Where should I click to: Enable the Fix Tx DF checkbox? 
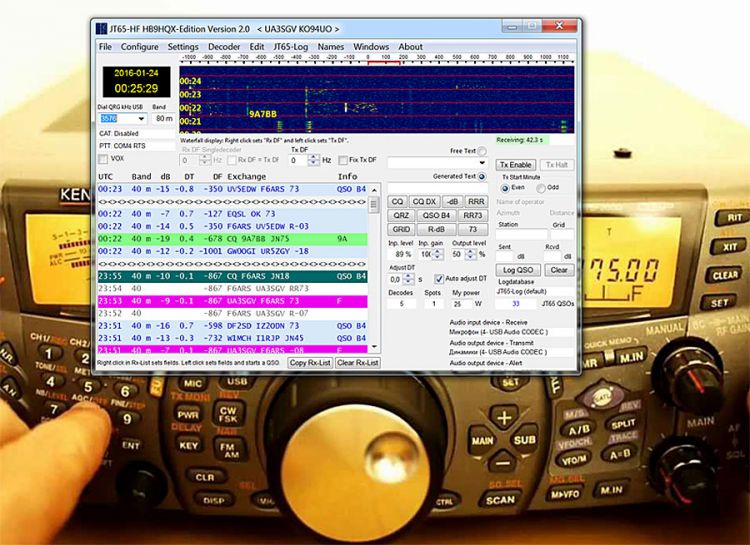[342, 160]
